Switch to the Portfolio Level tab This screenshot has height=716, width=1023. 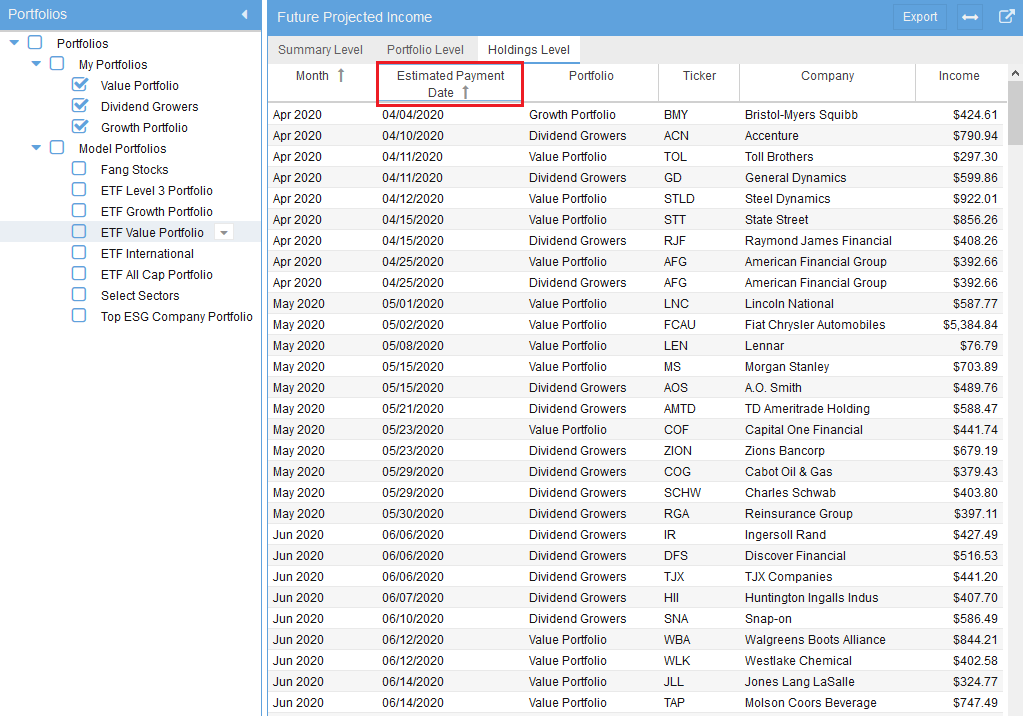point(427,49)
